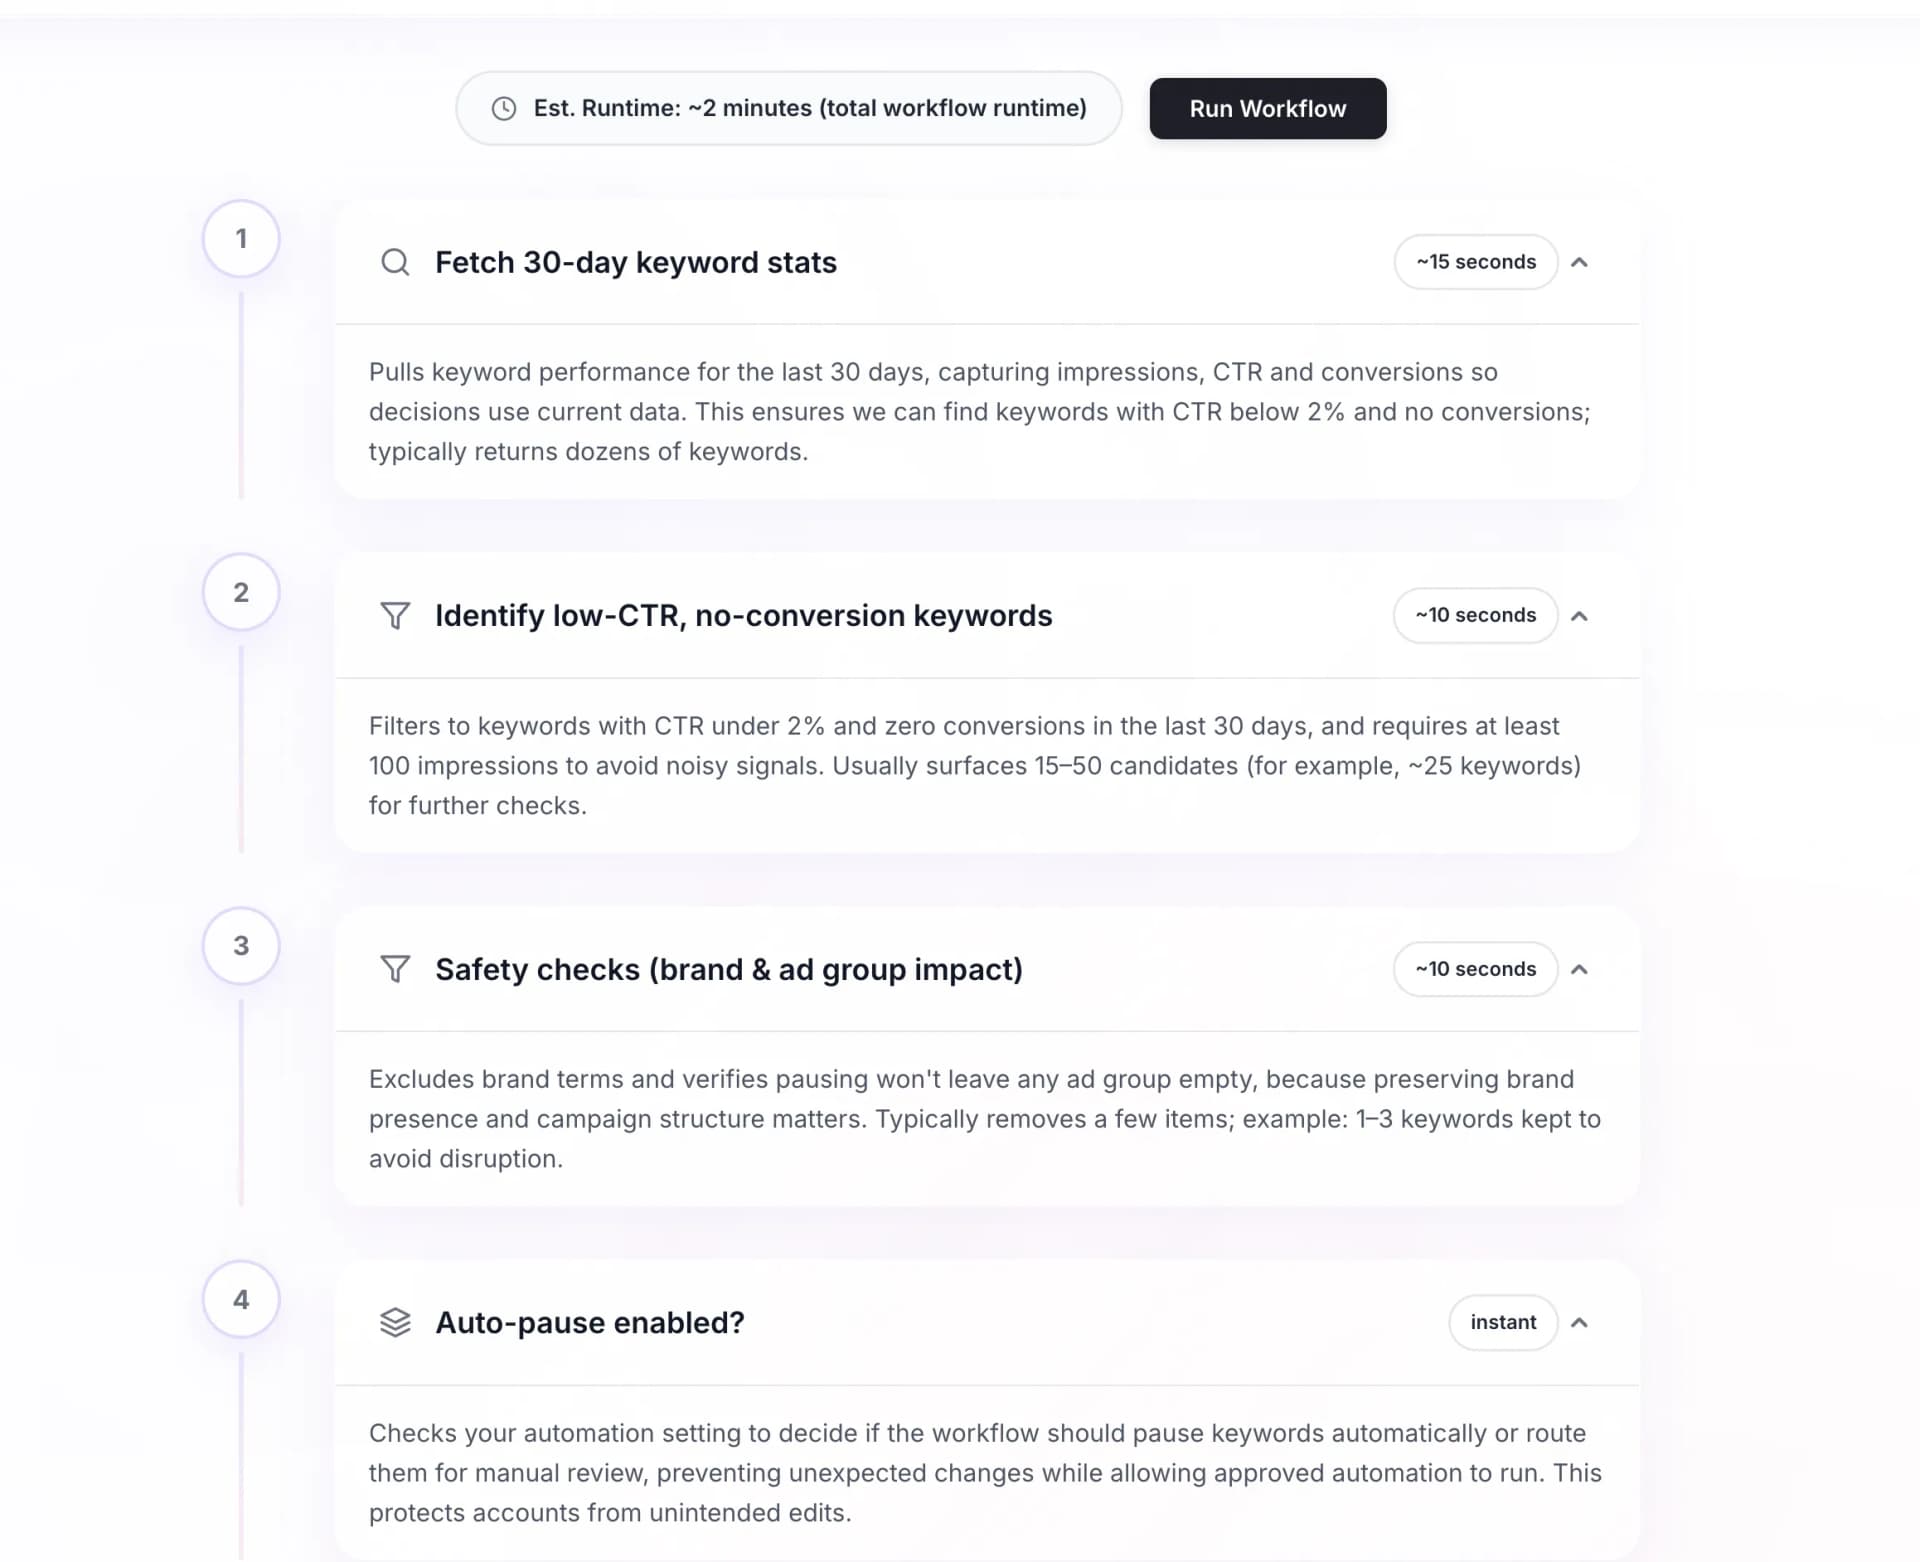Click the clock icon in the runtime pill
The image size is (1920, 1562).
(503, 108)
